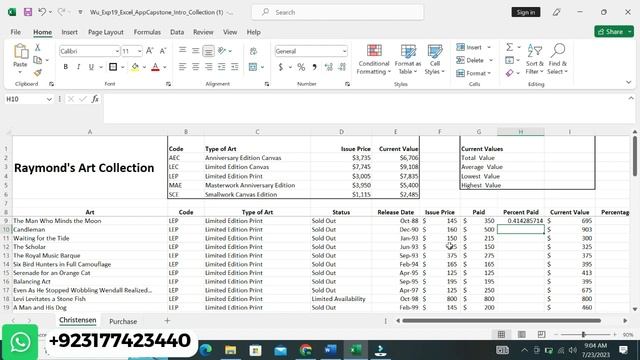
Task: Click Align Left icon
Action: tap(182, 67)
